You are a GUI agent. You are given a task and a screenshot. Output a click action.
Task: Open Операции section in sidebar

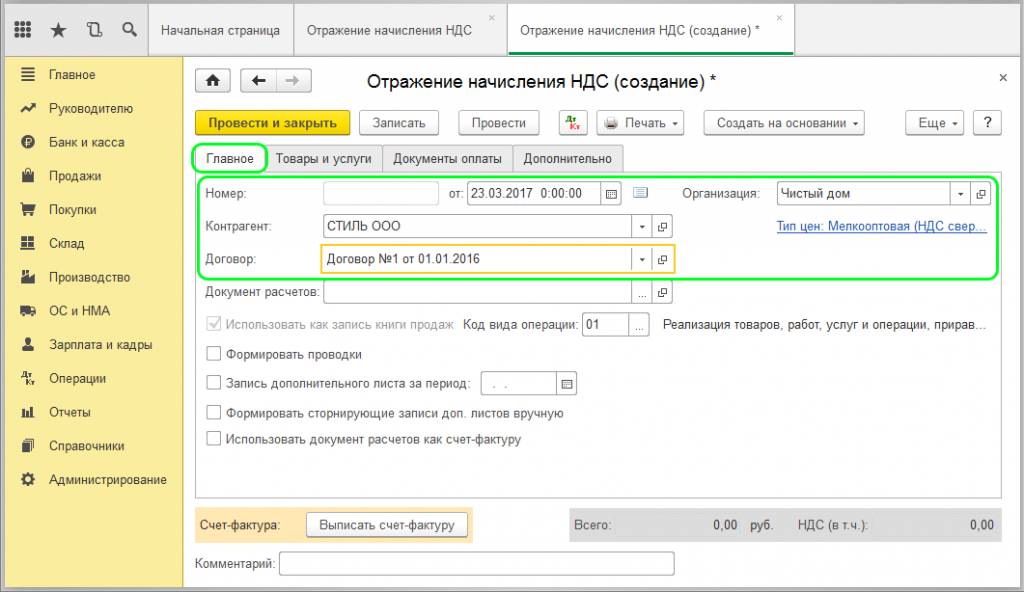coord(77,378)
